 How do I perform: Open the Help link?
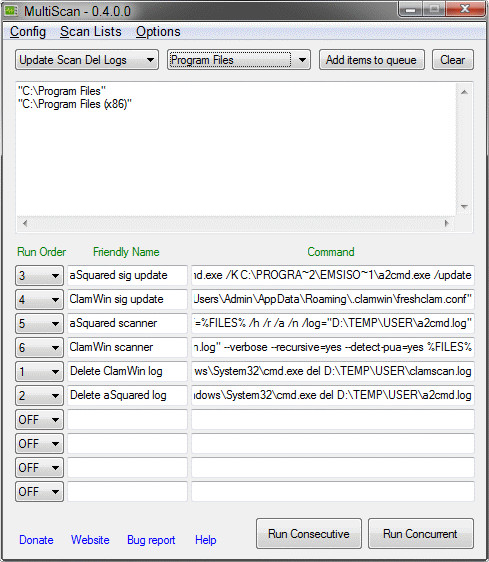pos(205,540)
